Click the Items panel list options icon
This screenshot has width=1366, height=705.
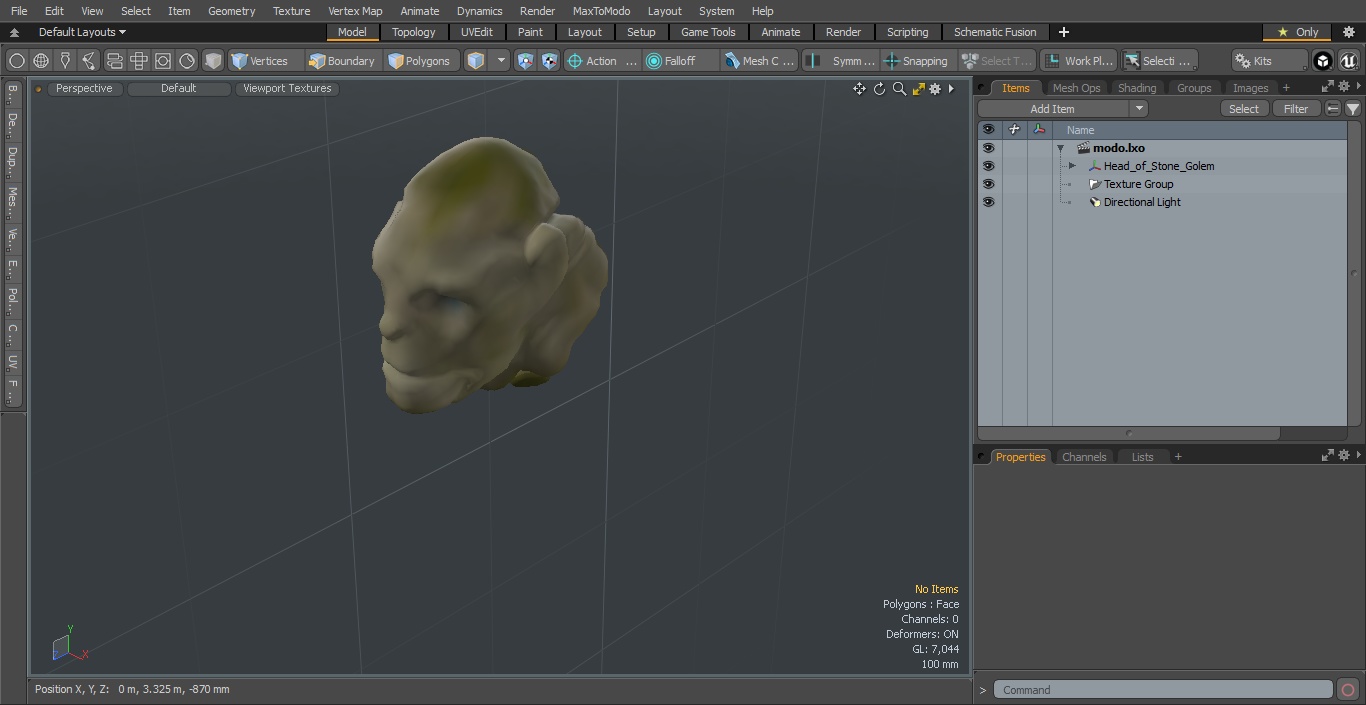click(1333, 109)
